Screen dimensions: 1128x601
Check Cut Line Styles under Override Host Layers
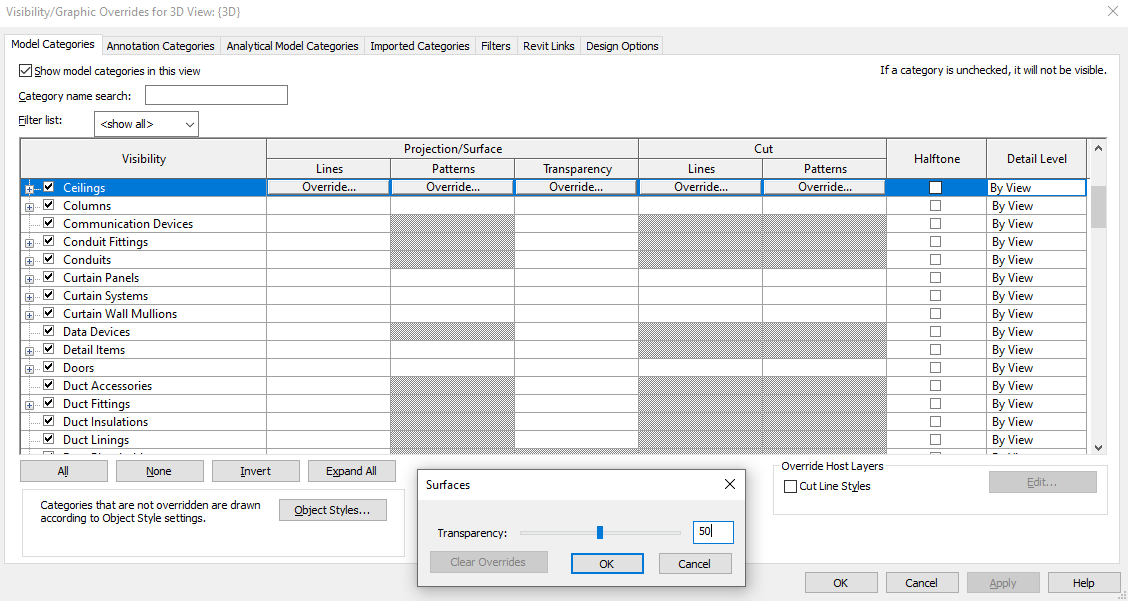[789, 486]
